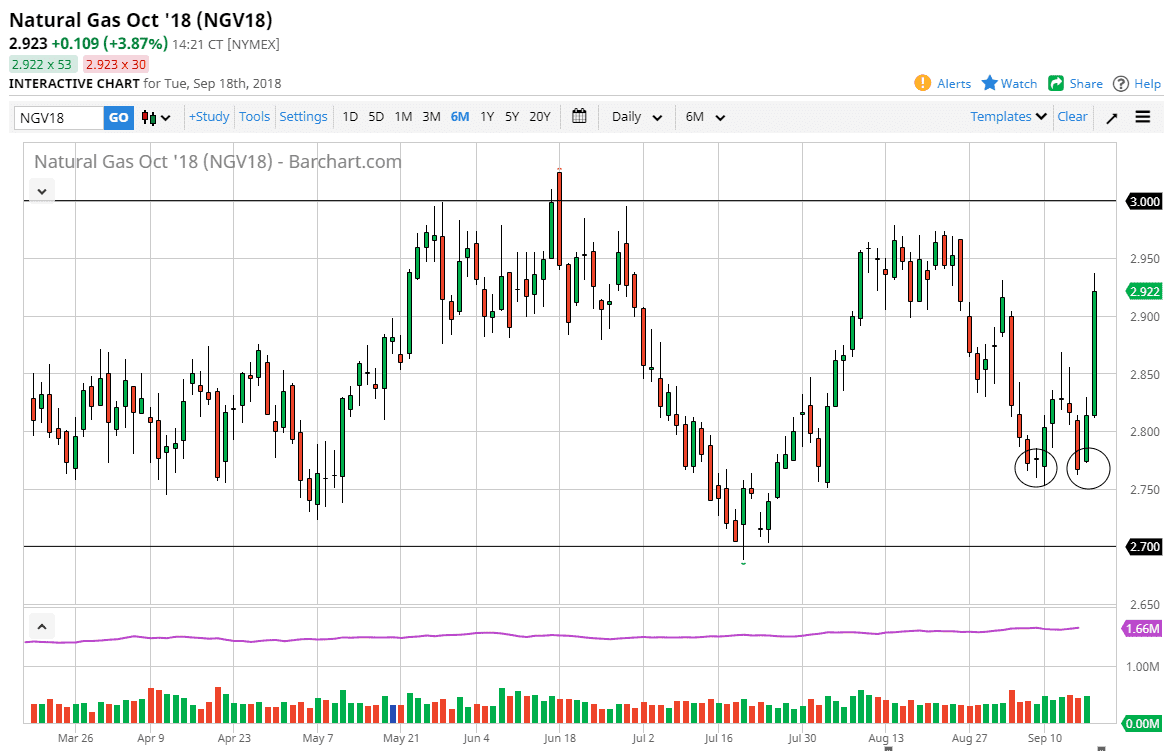1167x751 pixels.
Task: Clear all chart drawings via Clear link
Action: click(1072, 117)
